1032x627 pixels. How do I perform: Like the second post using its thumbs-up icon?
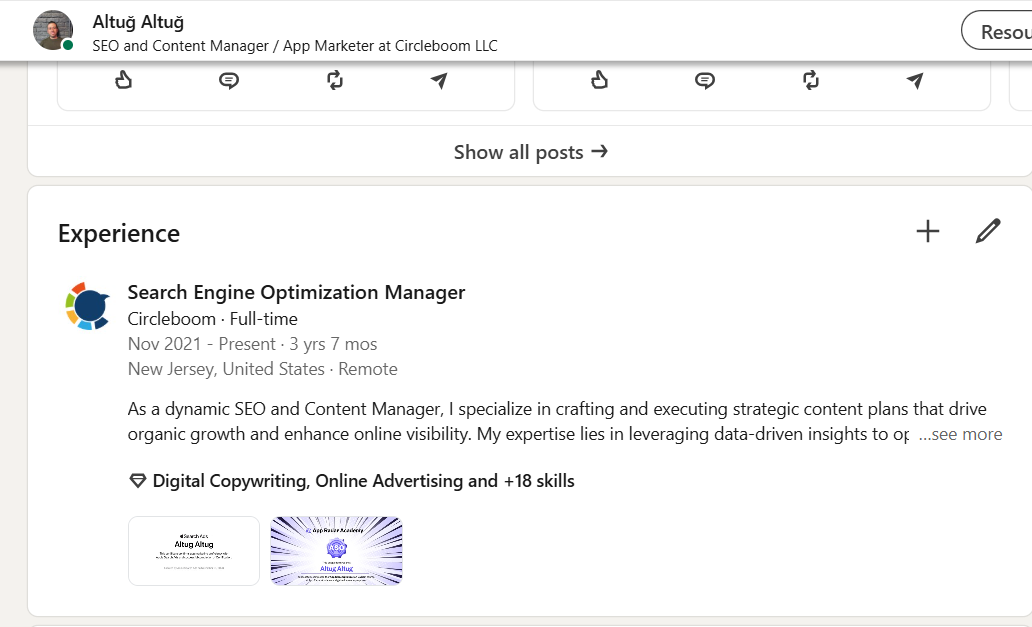tap(598, 79)
